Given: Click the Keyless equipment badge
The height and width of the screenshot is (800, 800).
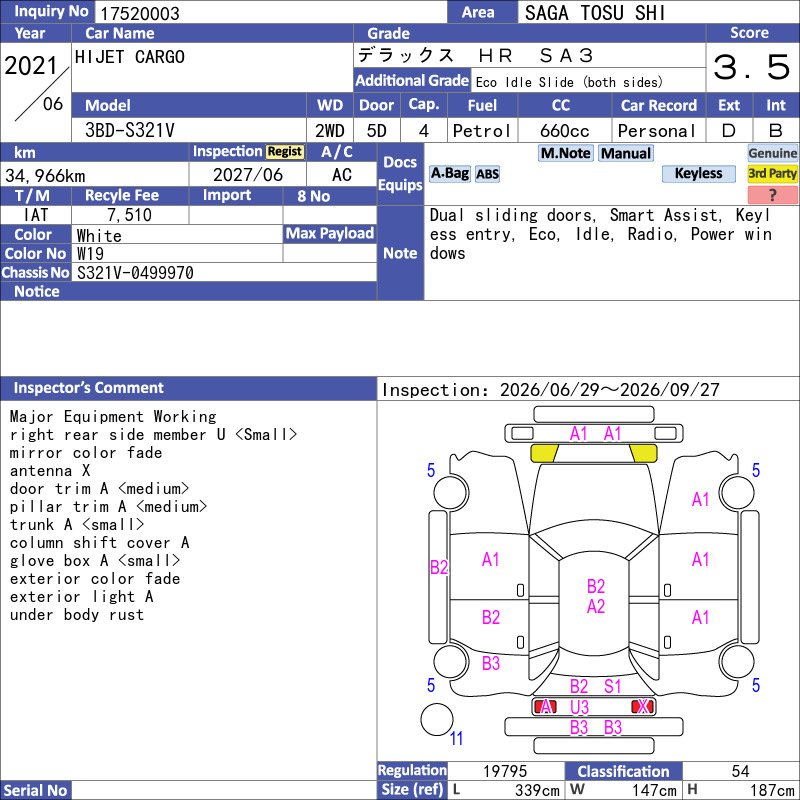Looking at the screenshot, I should click(x=698, y=173).
